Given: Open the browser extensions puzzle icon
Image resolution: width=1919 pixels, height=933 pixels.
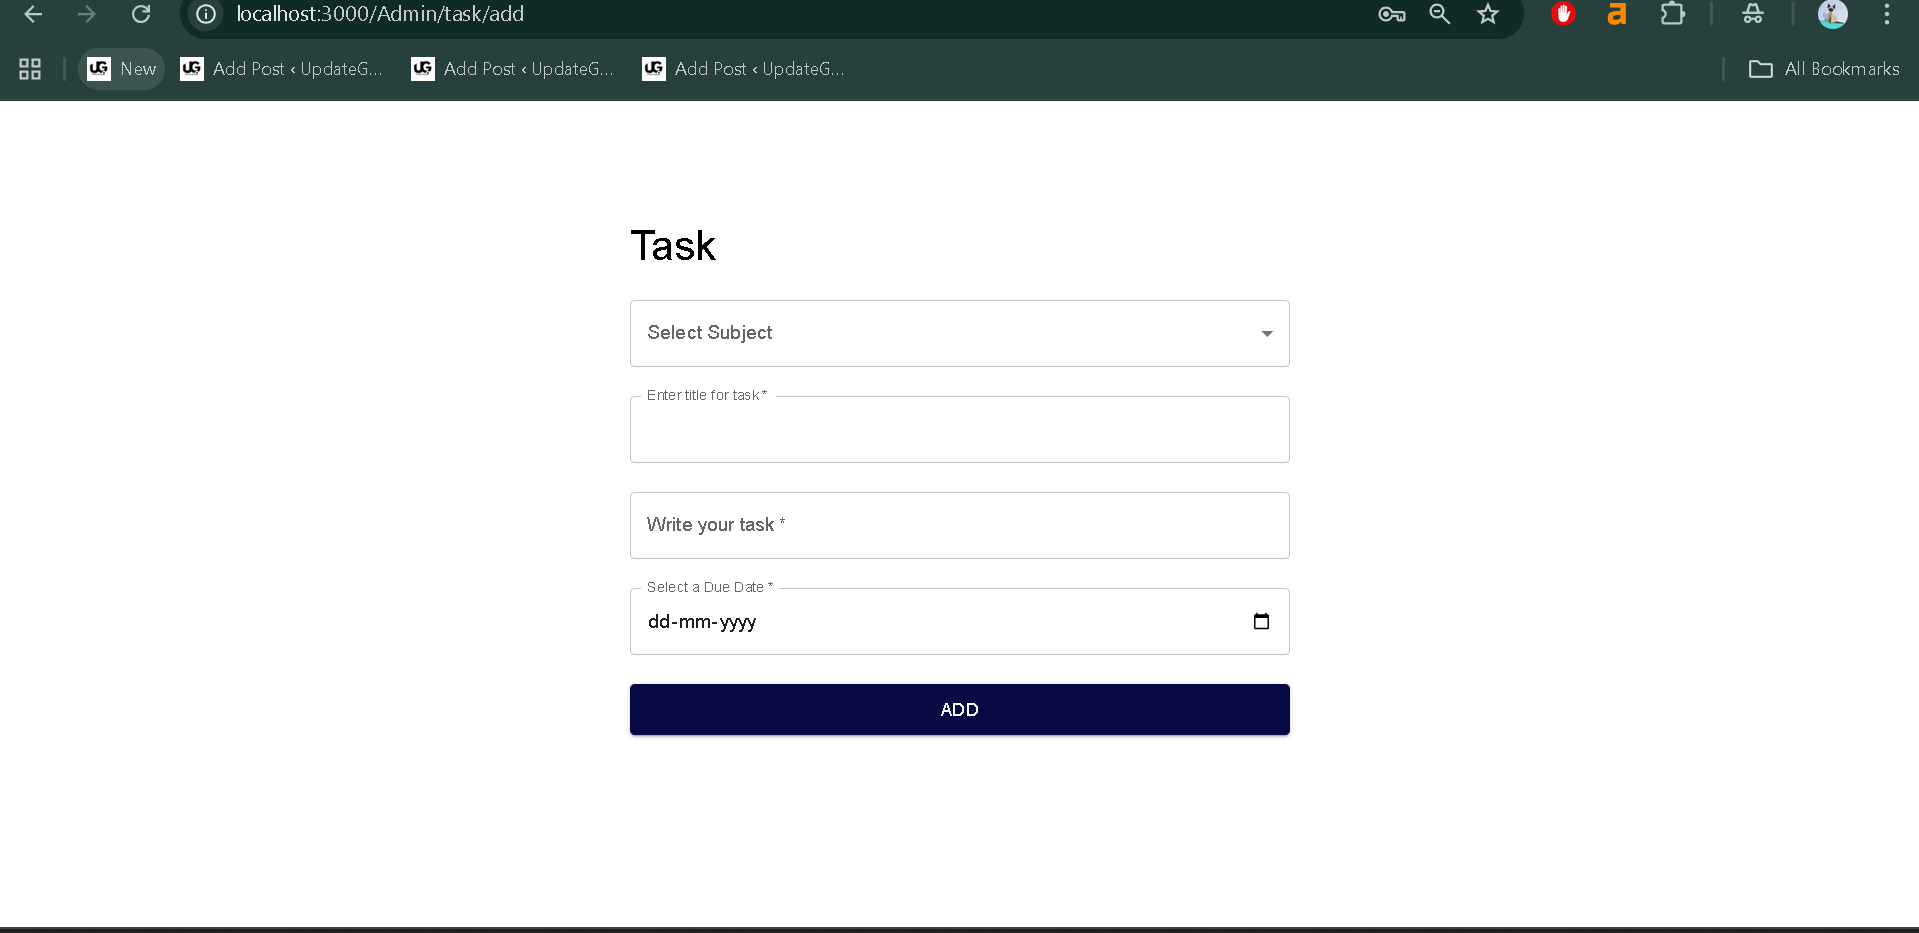Looking at the screenshot, I should pos(1673,14).
